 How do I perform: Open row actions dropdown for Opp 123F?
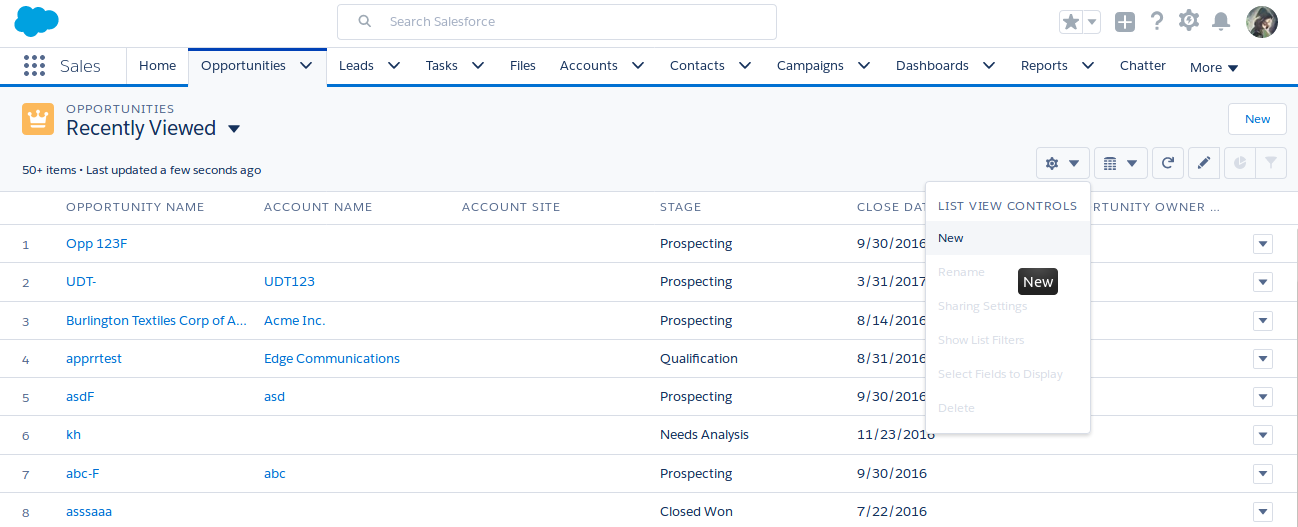coord(1262,244)
